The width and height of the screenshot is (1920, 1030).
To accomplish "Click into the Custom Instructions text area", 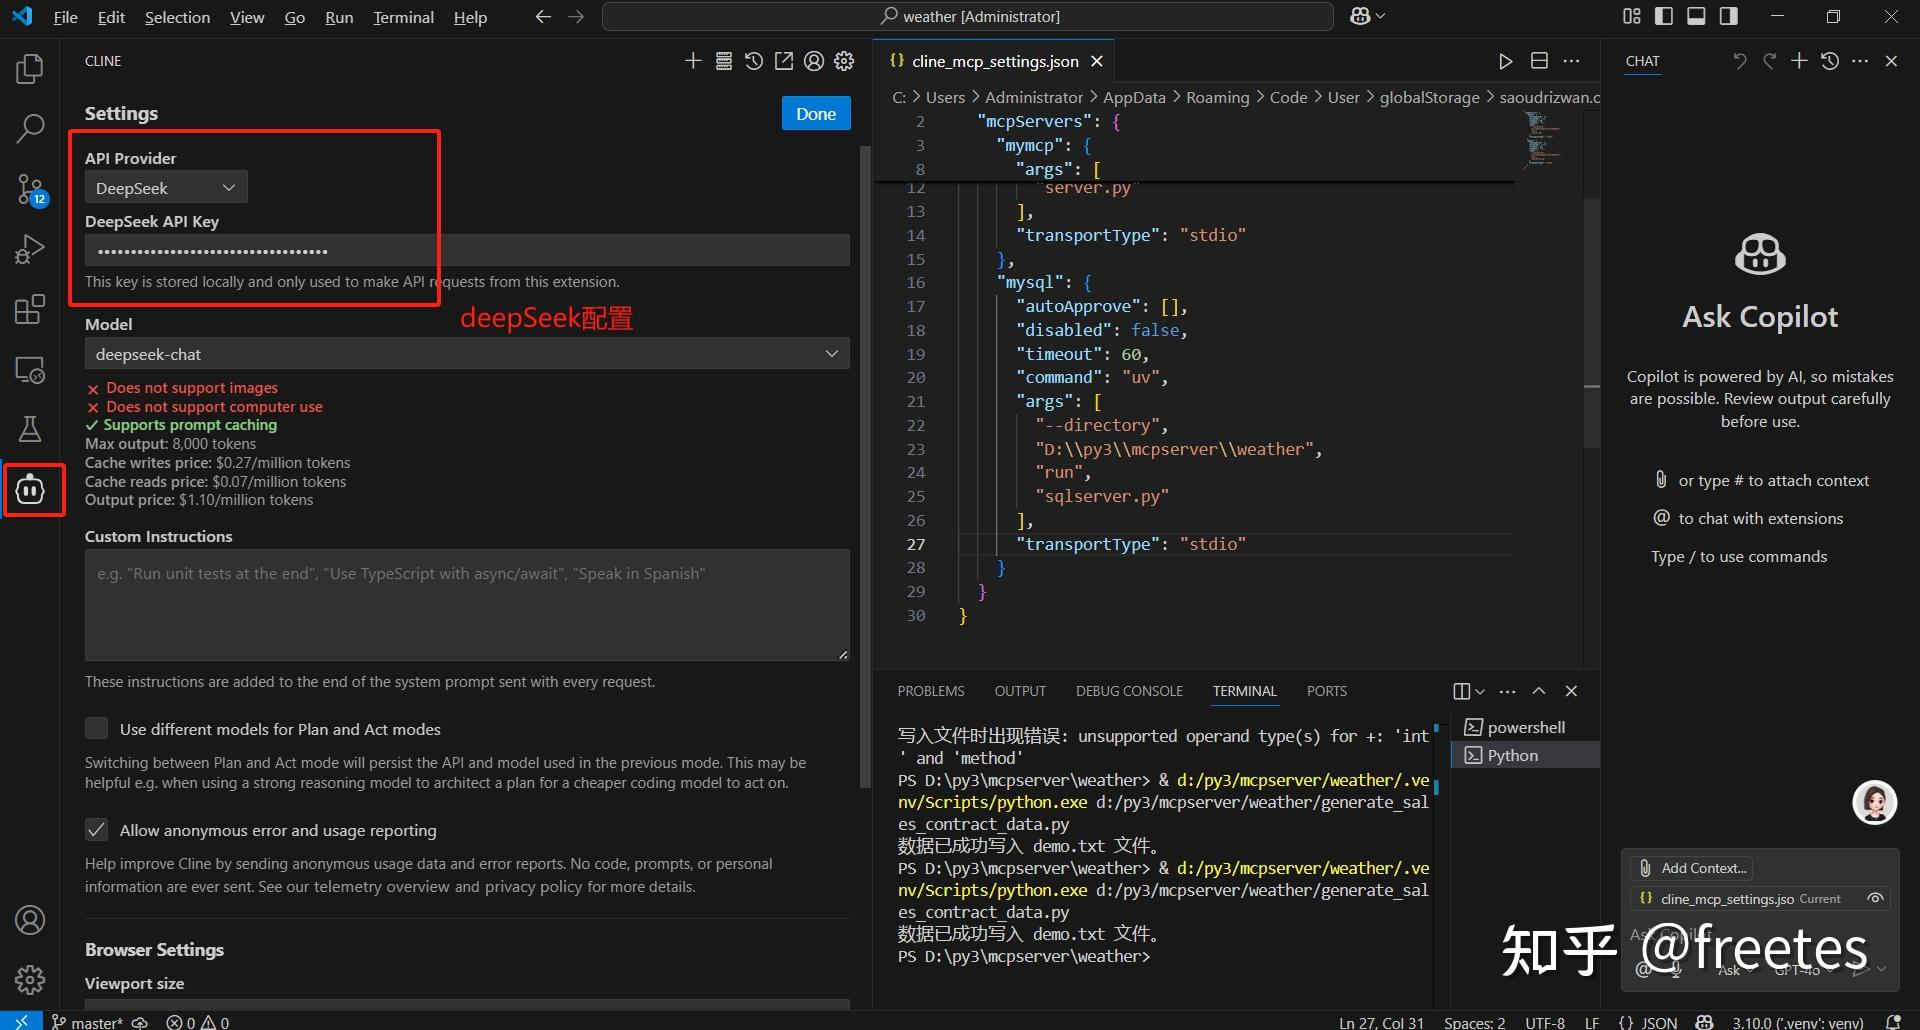I will pos(467,605).
